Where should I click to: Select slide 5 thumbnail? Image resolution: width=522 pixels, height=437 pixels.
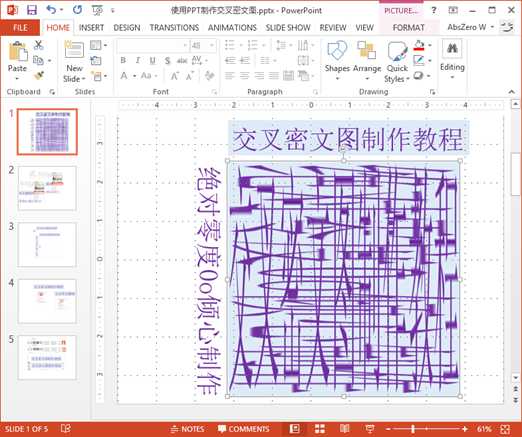click(47, 357)
